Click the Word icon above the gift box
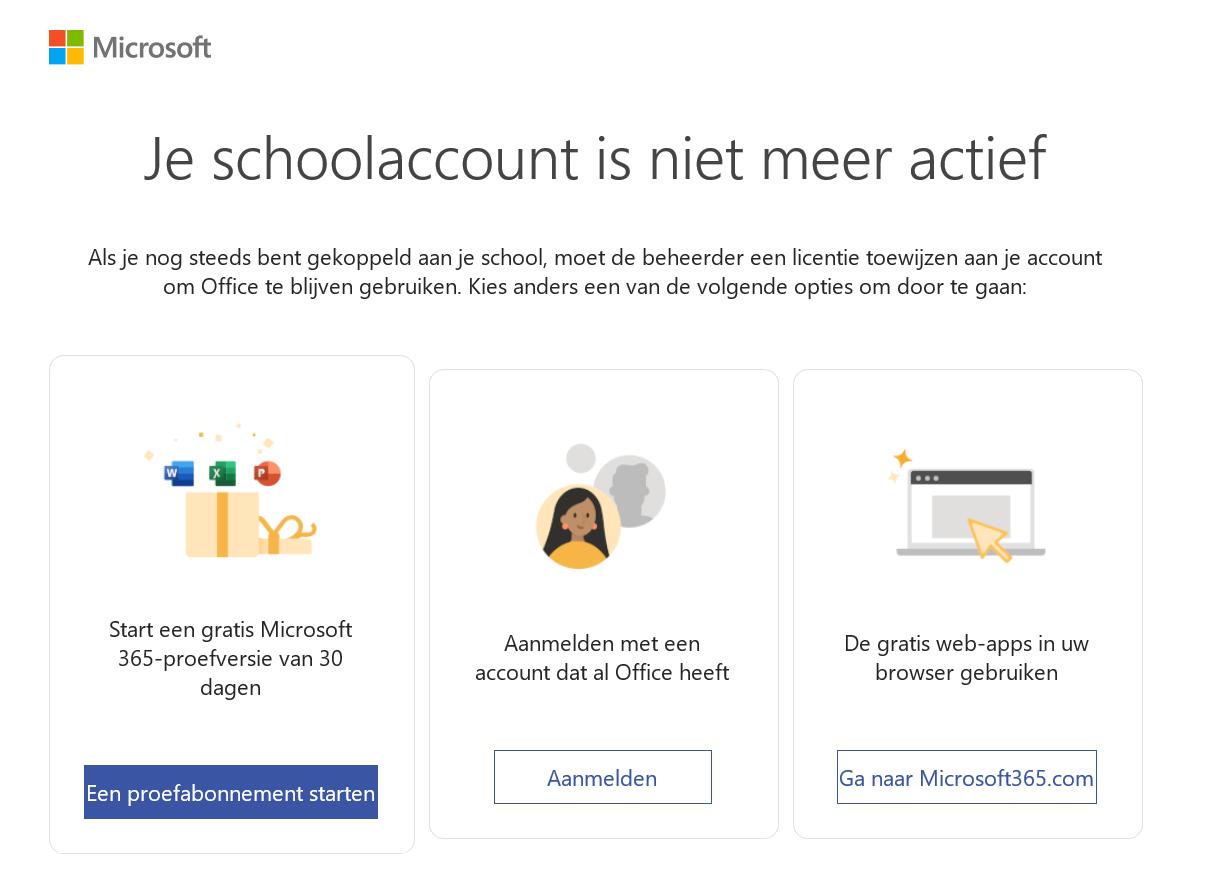1228x888 pixels. (x=179, y=473)
